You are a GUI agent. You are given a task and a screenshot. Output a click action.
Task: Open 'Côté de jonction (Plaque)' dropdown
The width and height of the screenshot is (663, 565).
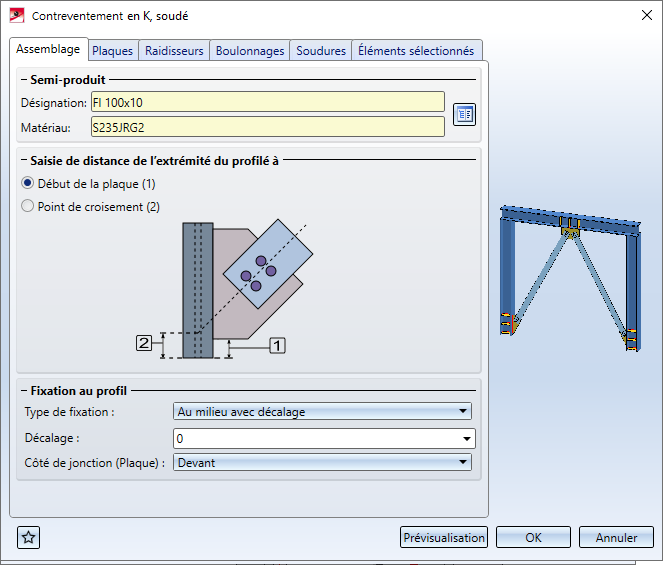(x=322, y=462)
